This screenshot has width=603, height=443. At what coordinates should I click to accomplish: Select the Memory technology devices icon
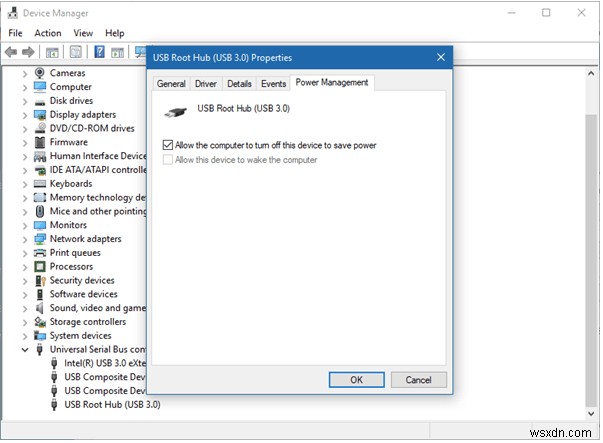tap(40, 197)
